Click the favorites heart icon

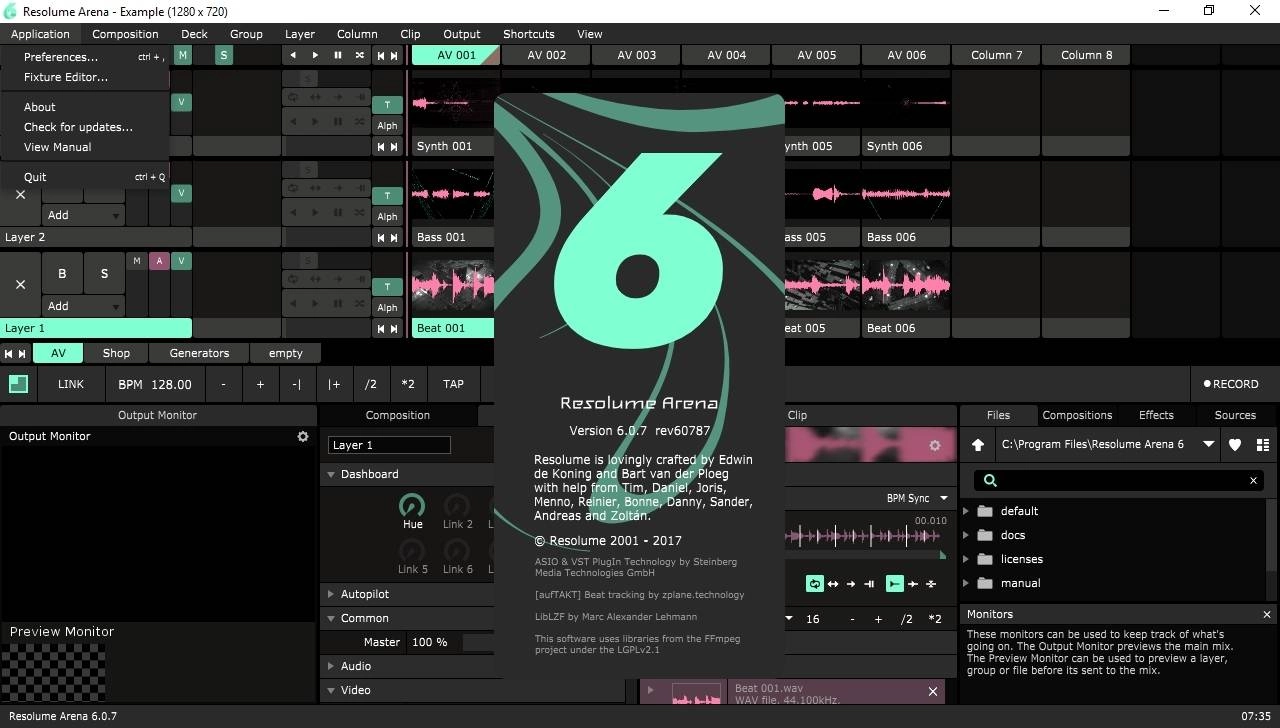tap(1235, 445)
